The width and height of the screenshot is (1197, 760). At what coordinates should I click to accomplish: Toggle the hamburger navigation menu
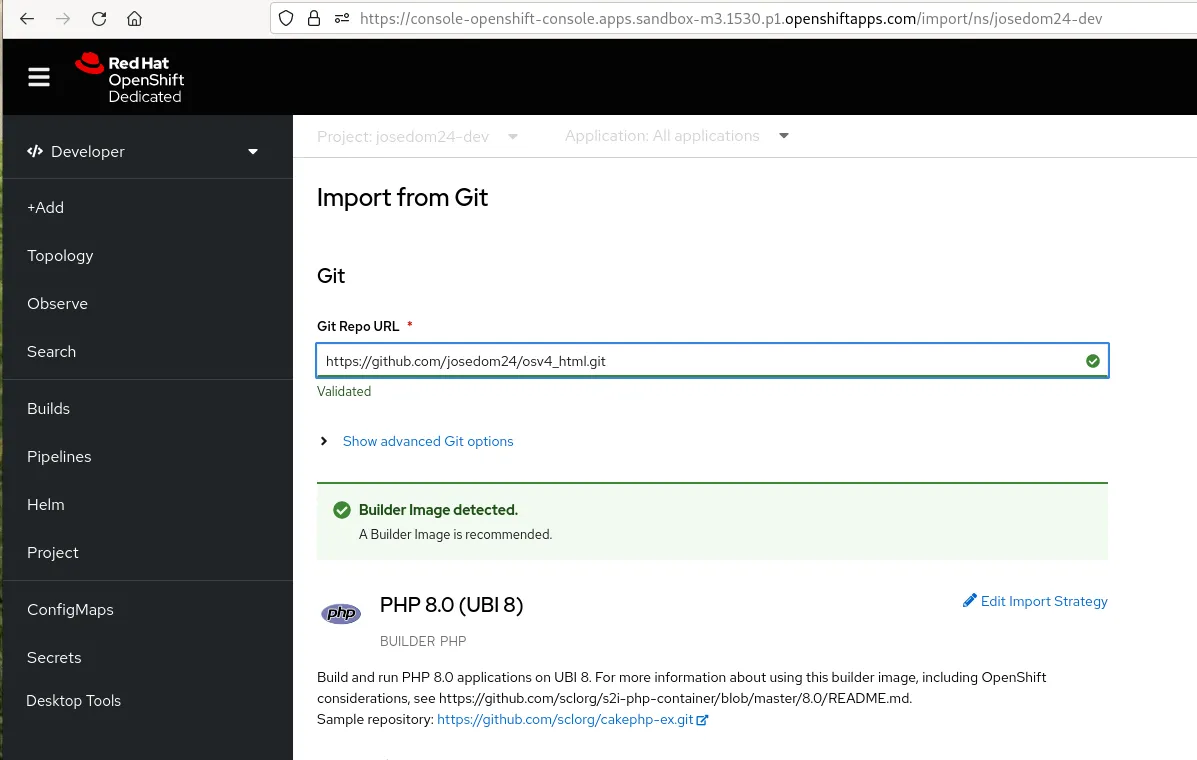click(39, 77)
